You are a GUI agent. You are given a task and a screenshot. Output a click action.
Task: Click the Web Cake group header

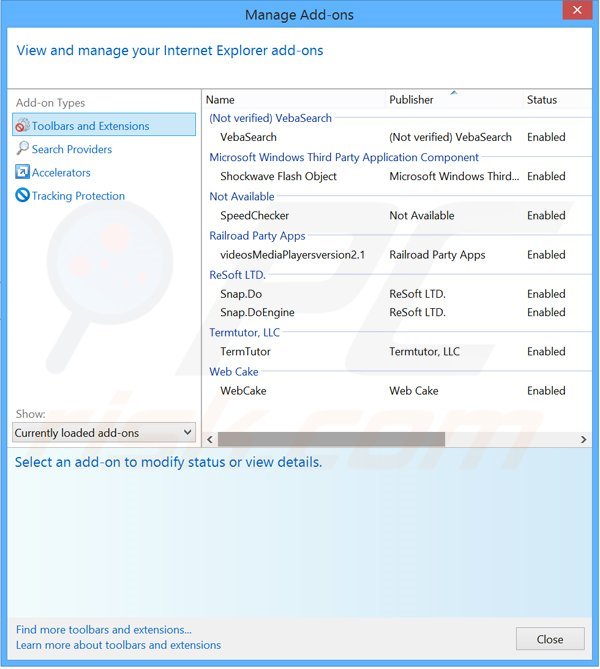pos(233,372)
